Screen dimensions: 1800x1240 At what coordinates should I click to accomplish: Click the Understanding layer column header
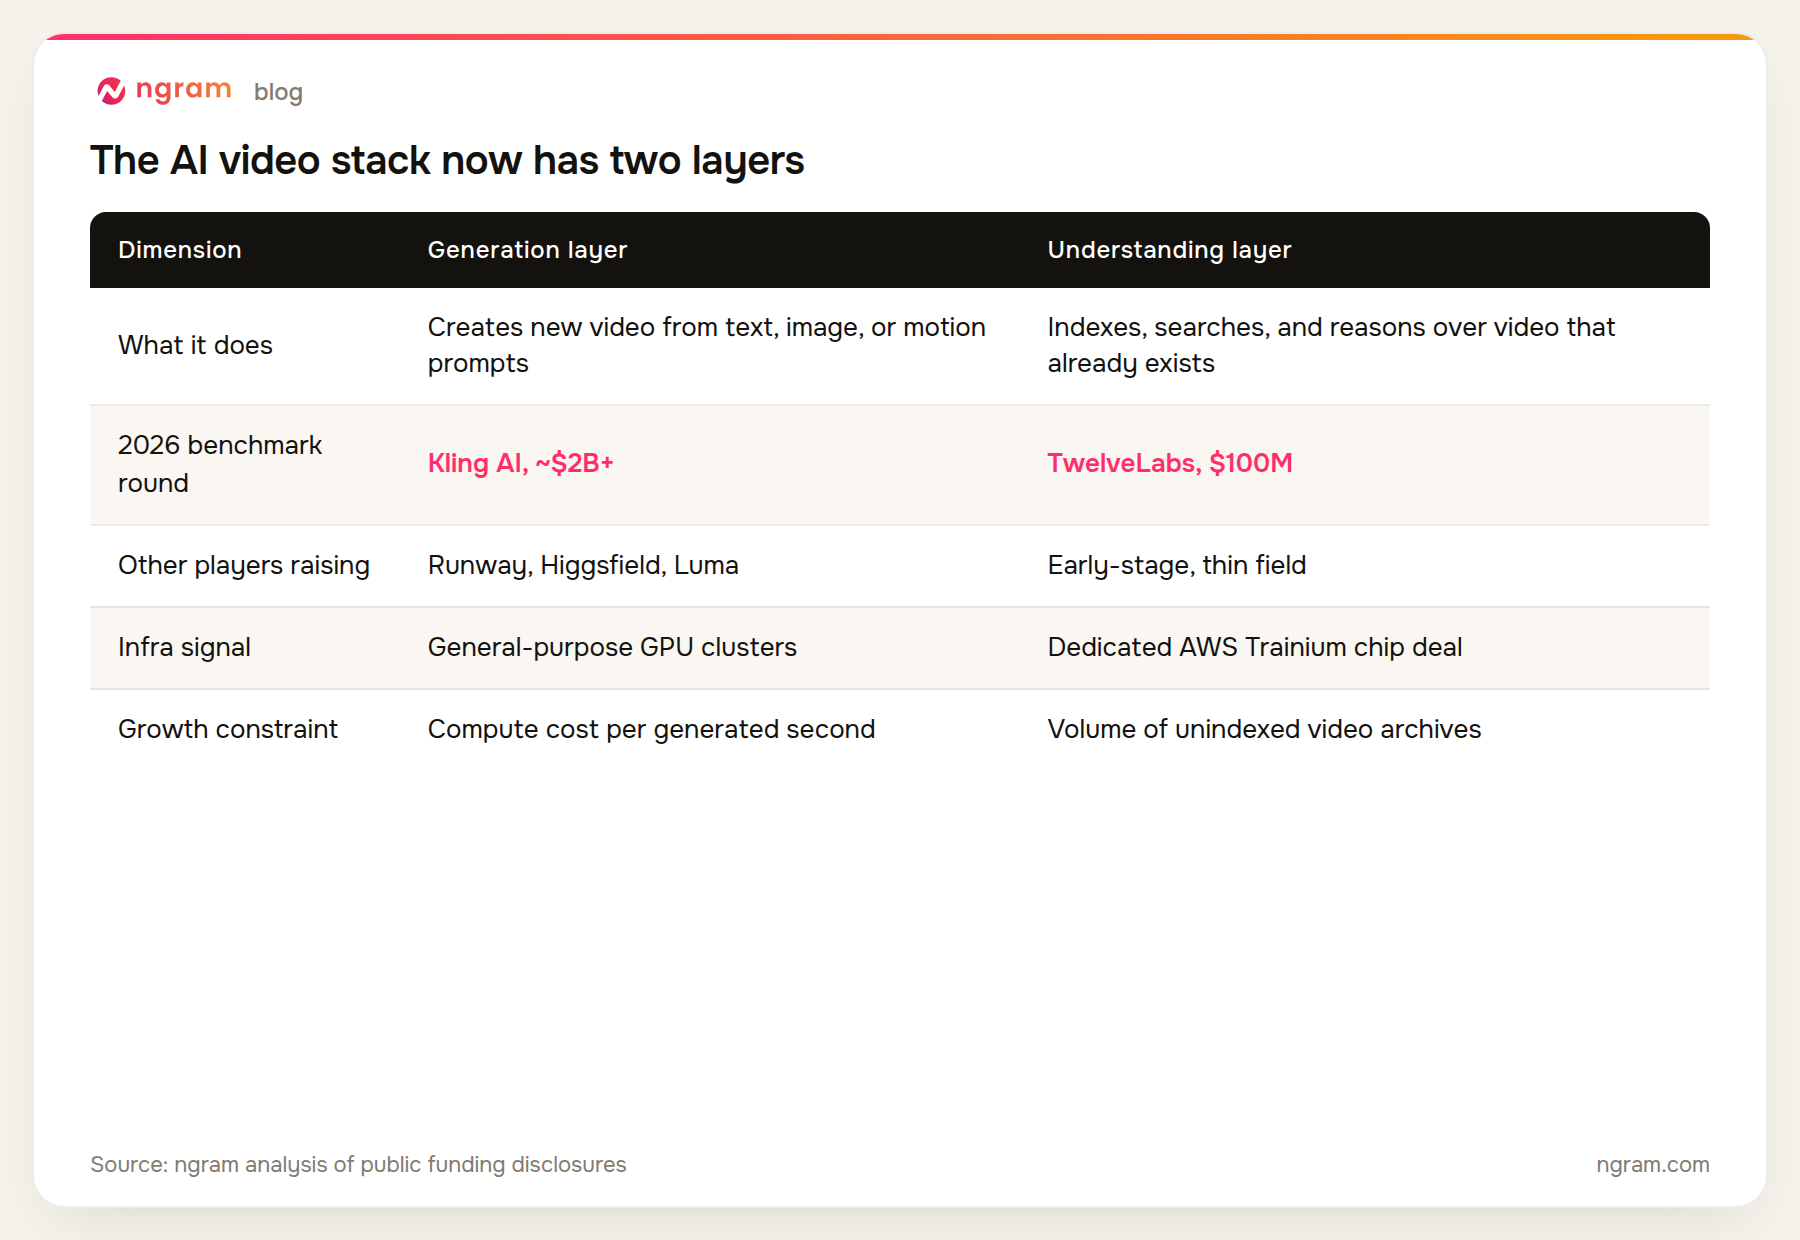(1169, 250)
